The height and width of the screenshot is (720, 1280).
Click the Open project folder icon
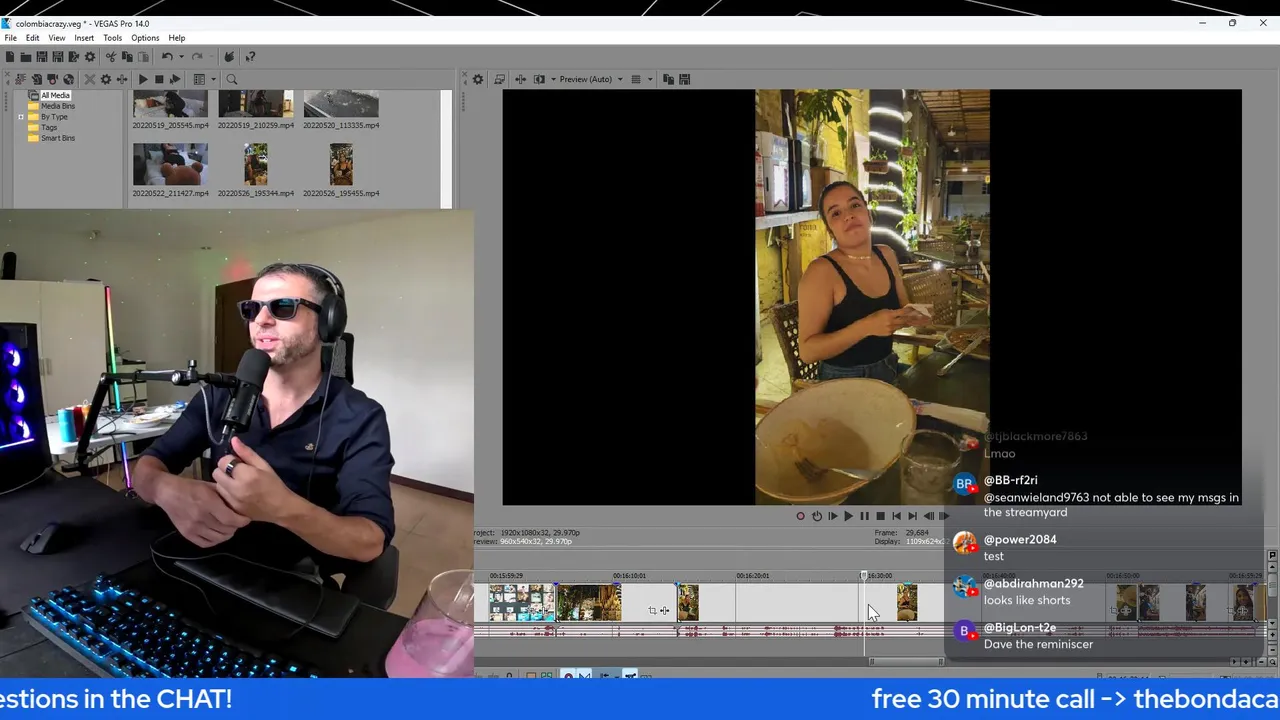click(26, 57)
